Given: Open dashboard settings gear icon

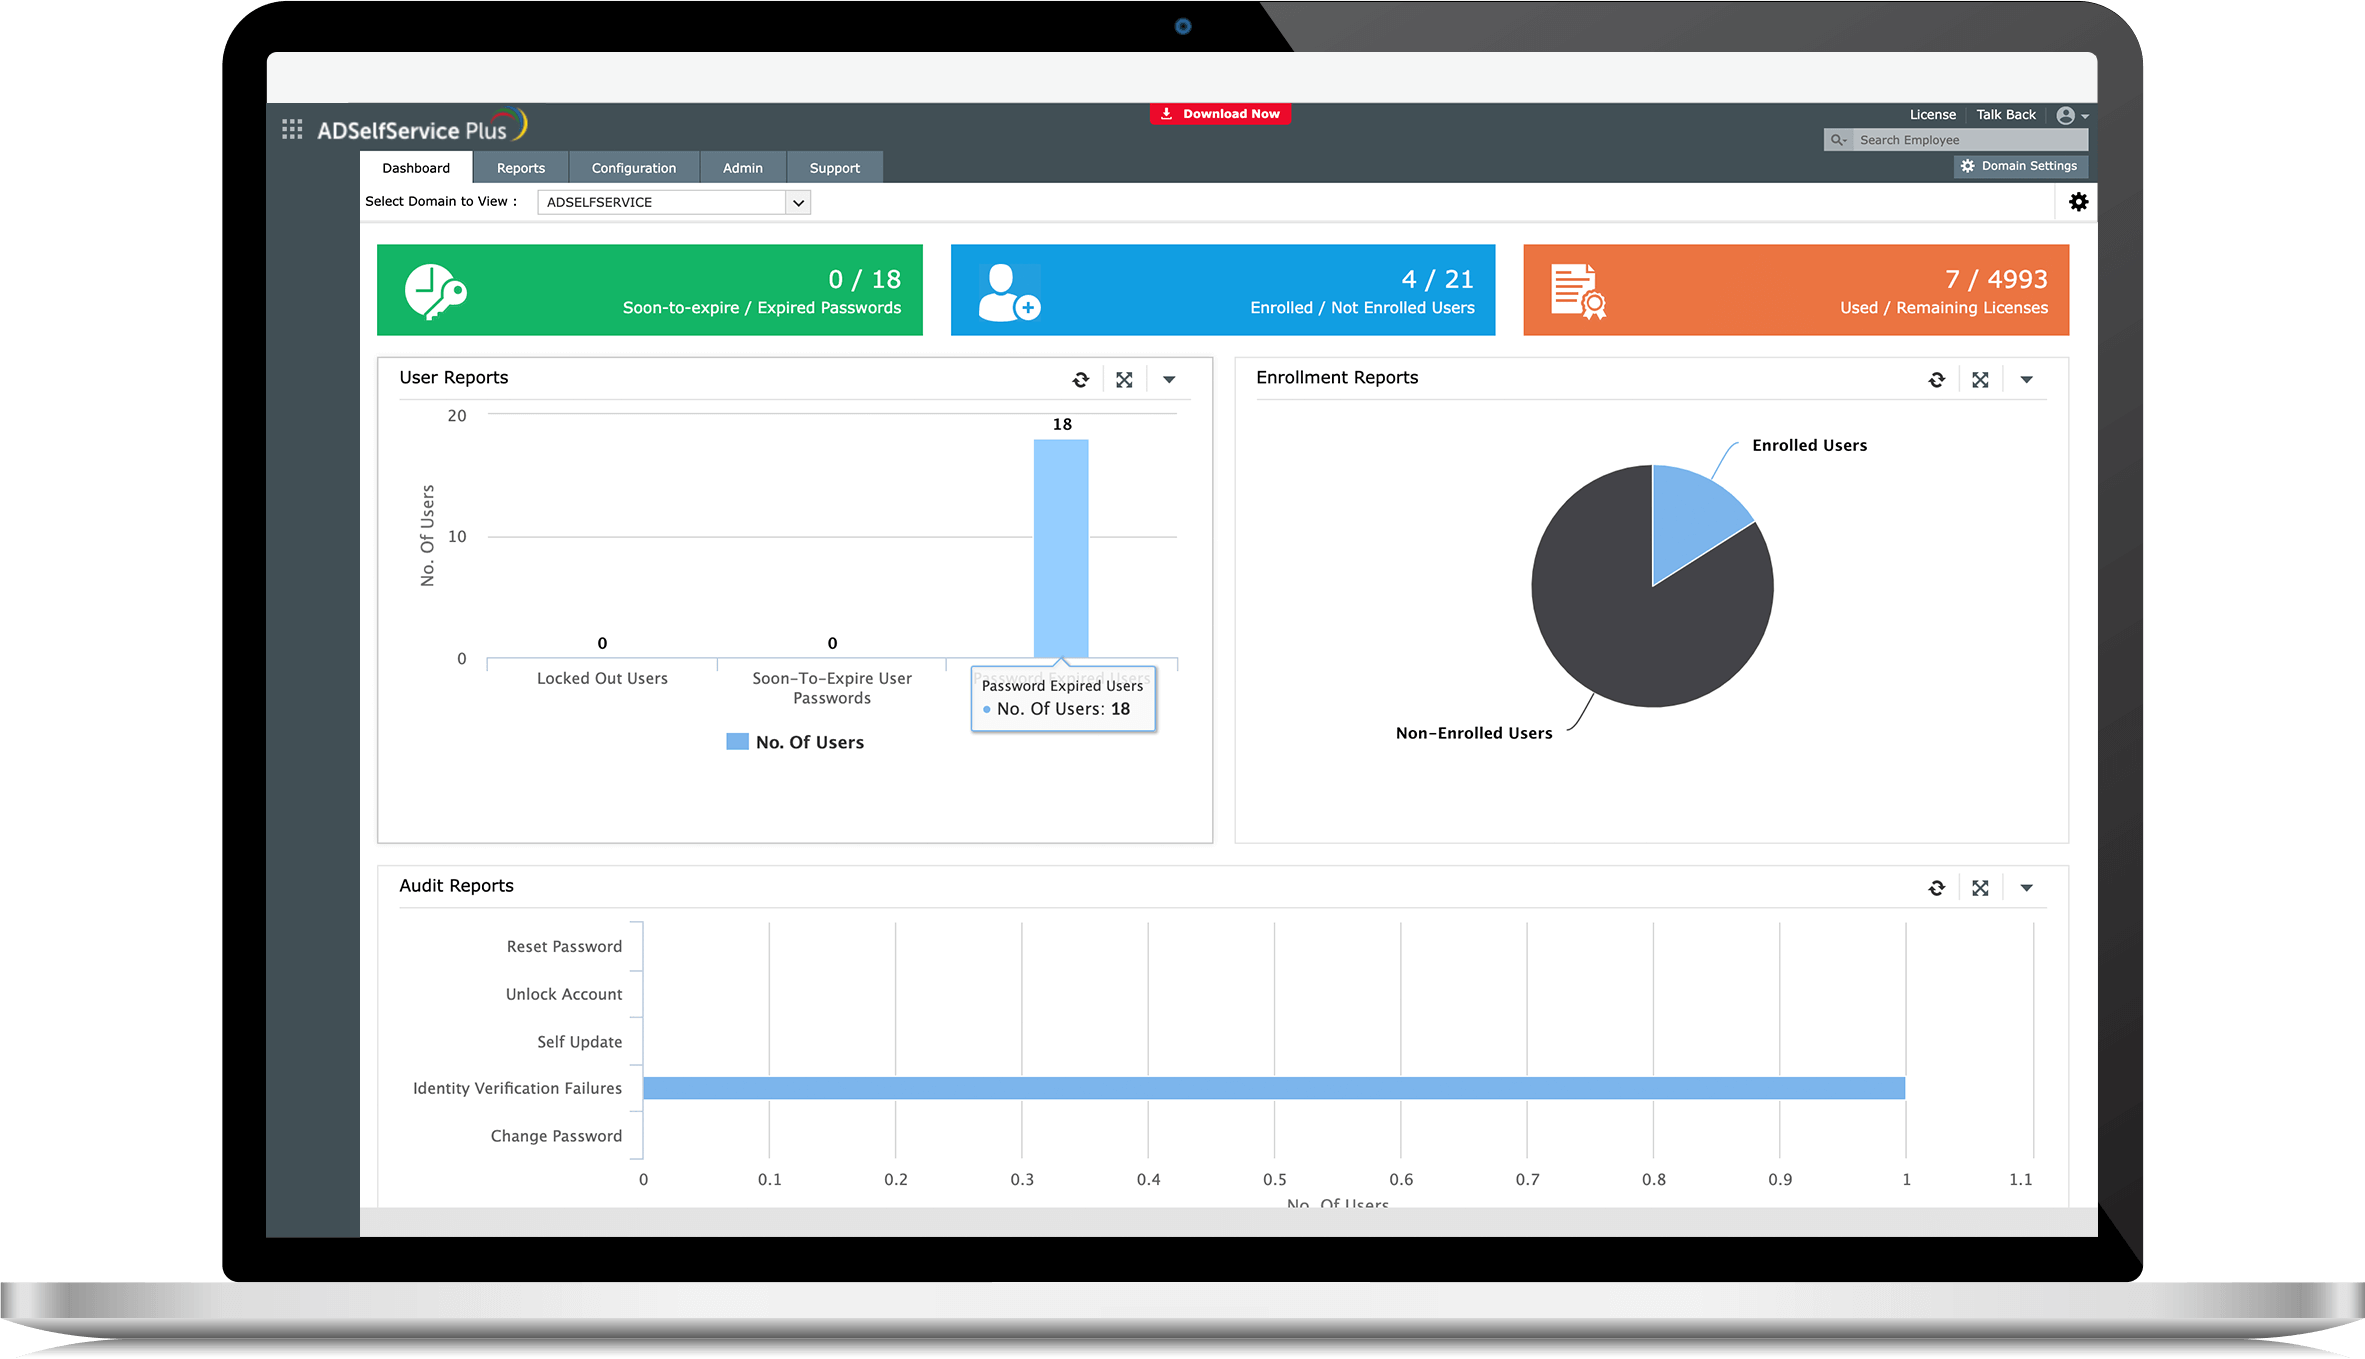Looking at the screenshot, I should pos(2078,202).
